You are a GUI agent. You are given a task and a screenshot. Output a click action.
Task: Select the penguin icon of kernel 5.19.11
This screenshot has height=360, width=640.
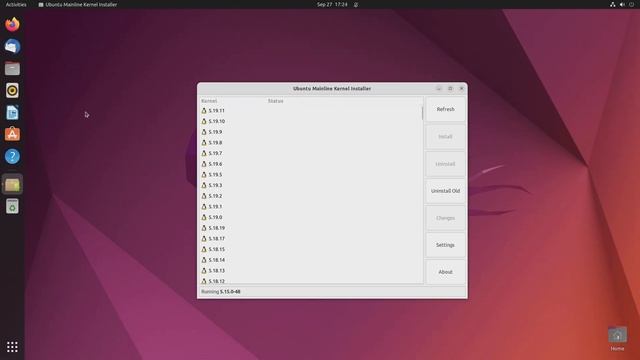click(x=204, y=111)
